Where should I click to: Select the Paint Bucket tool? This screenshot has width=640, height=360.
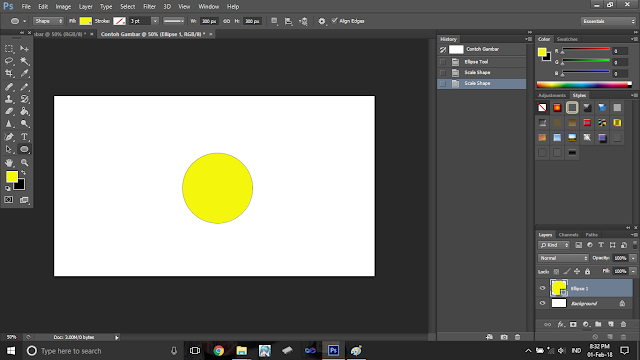24,111
